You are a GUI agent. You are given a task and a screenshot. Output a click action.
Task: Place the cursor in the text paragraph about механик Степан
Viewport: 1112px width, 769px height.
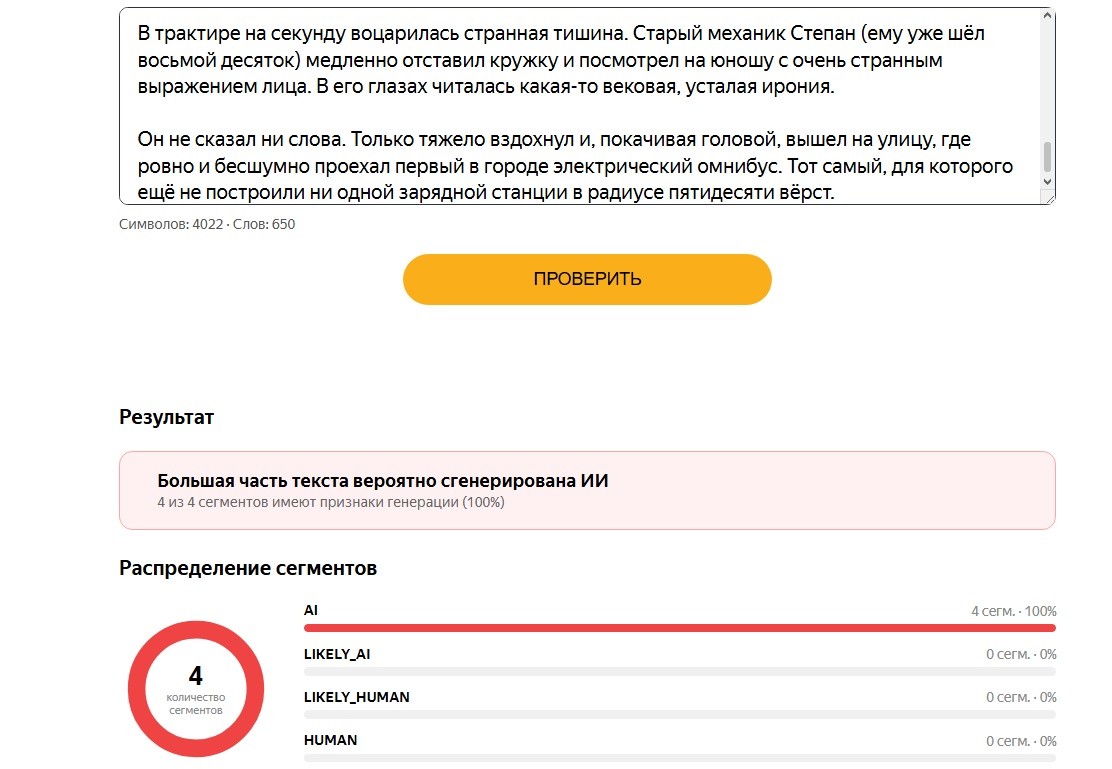click(x=560, y=60)
